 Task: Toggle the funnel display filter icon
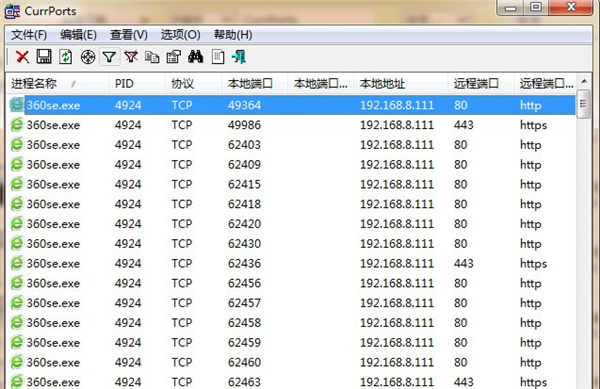[x=109, y=57]
